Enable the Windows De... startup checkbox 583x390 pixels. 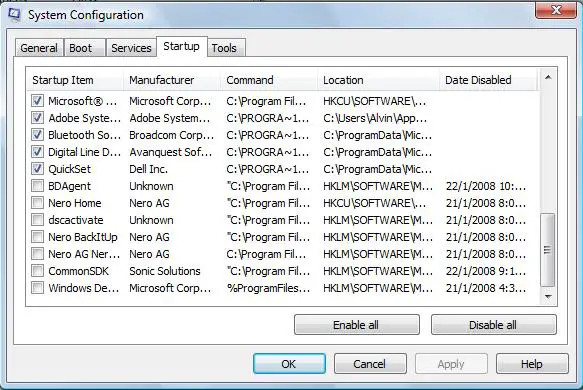click(37, 288)
